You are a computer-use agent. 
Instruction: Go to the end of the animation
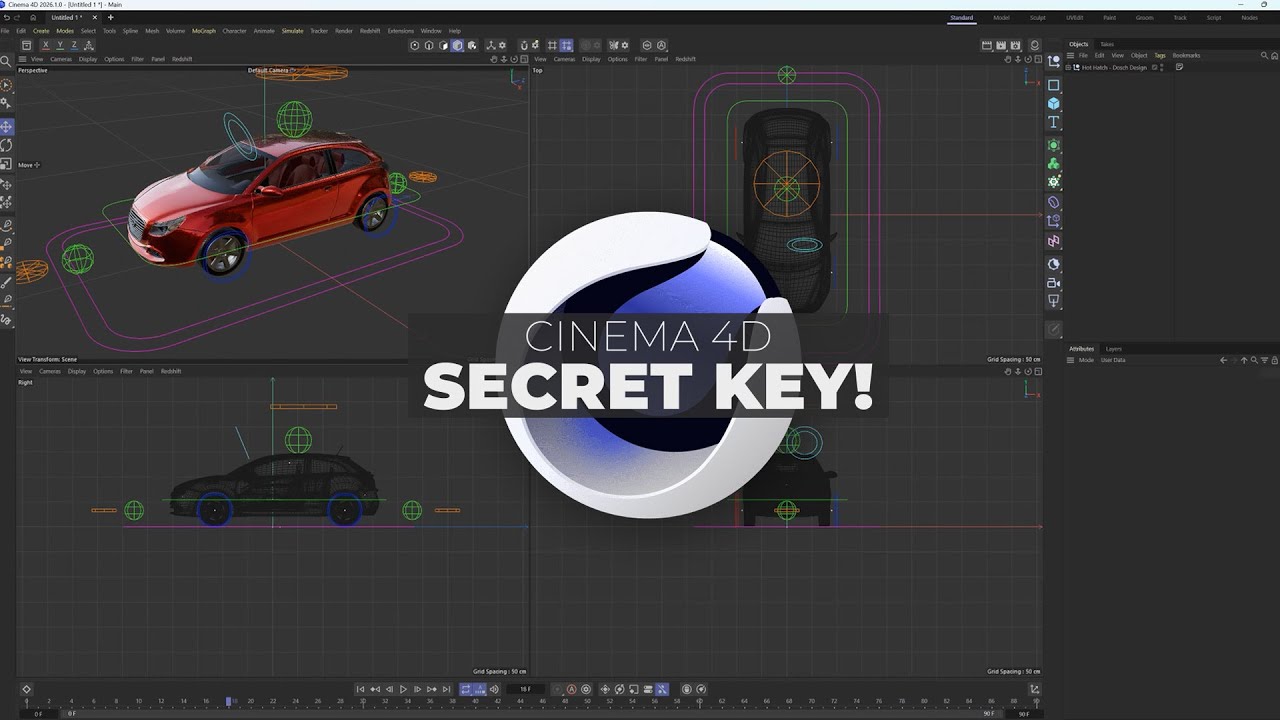446,689
